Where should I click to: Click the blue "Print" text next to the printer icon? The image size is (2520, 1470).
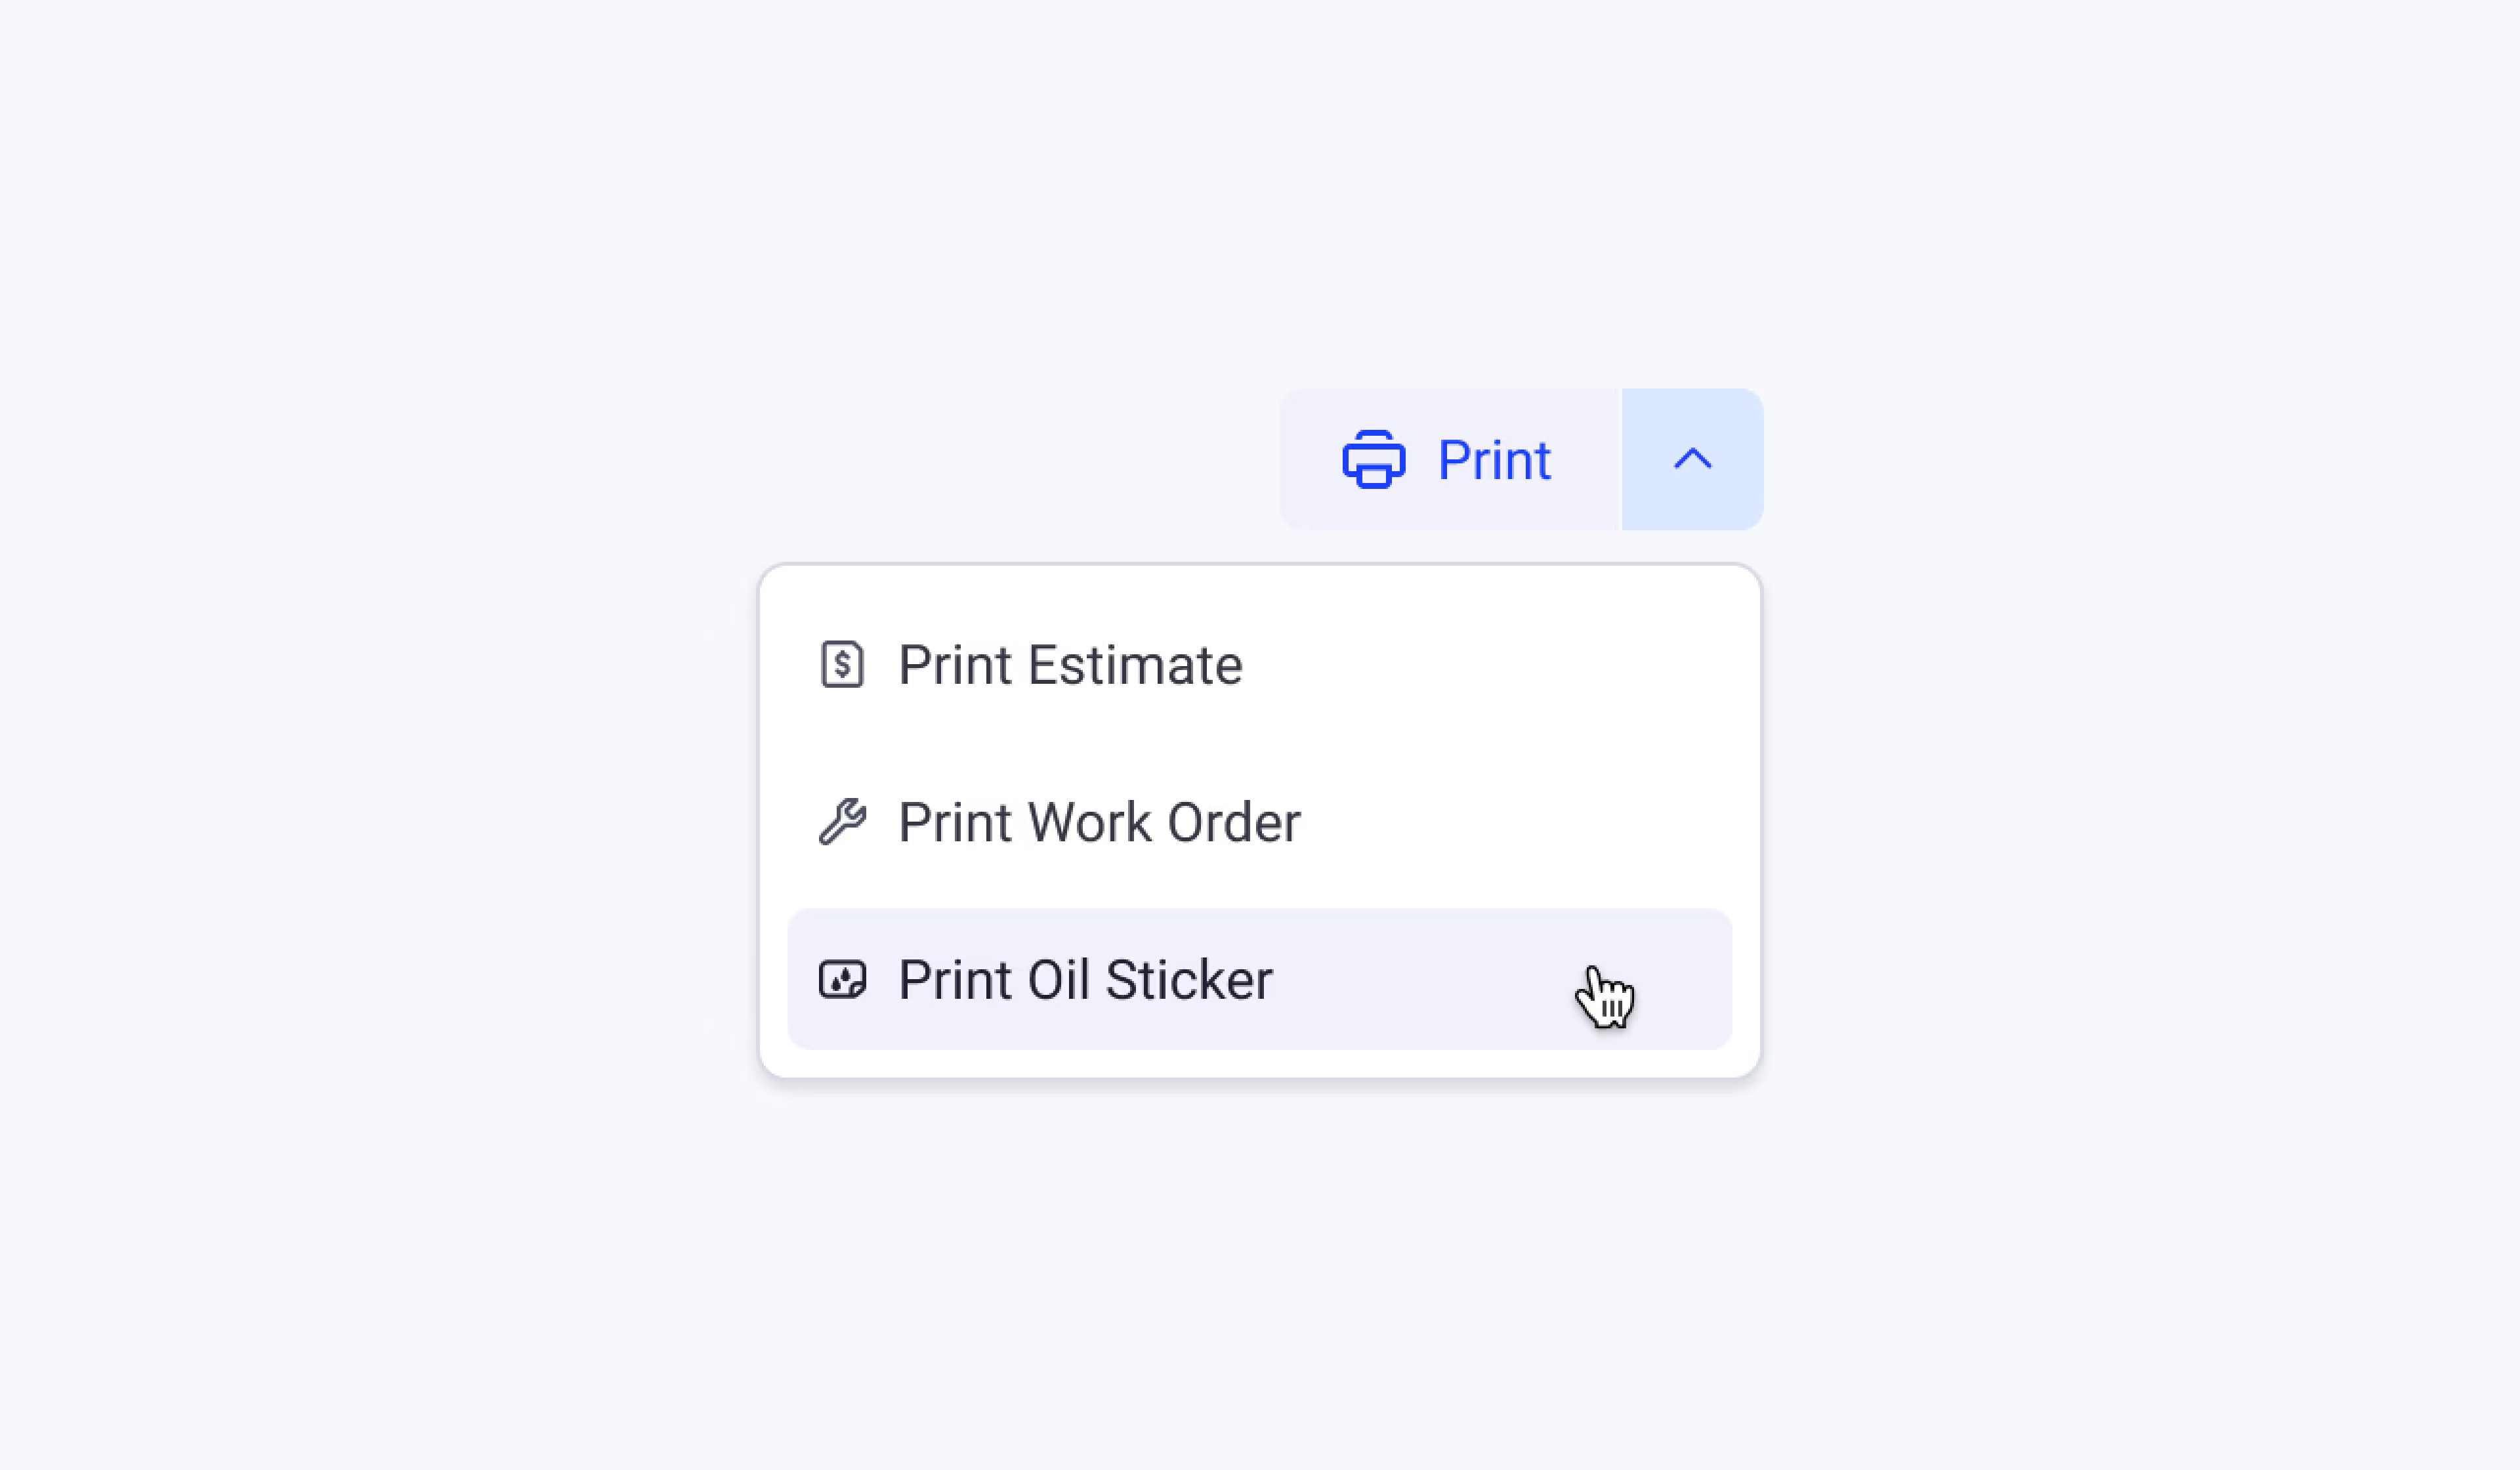1494,461
